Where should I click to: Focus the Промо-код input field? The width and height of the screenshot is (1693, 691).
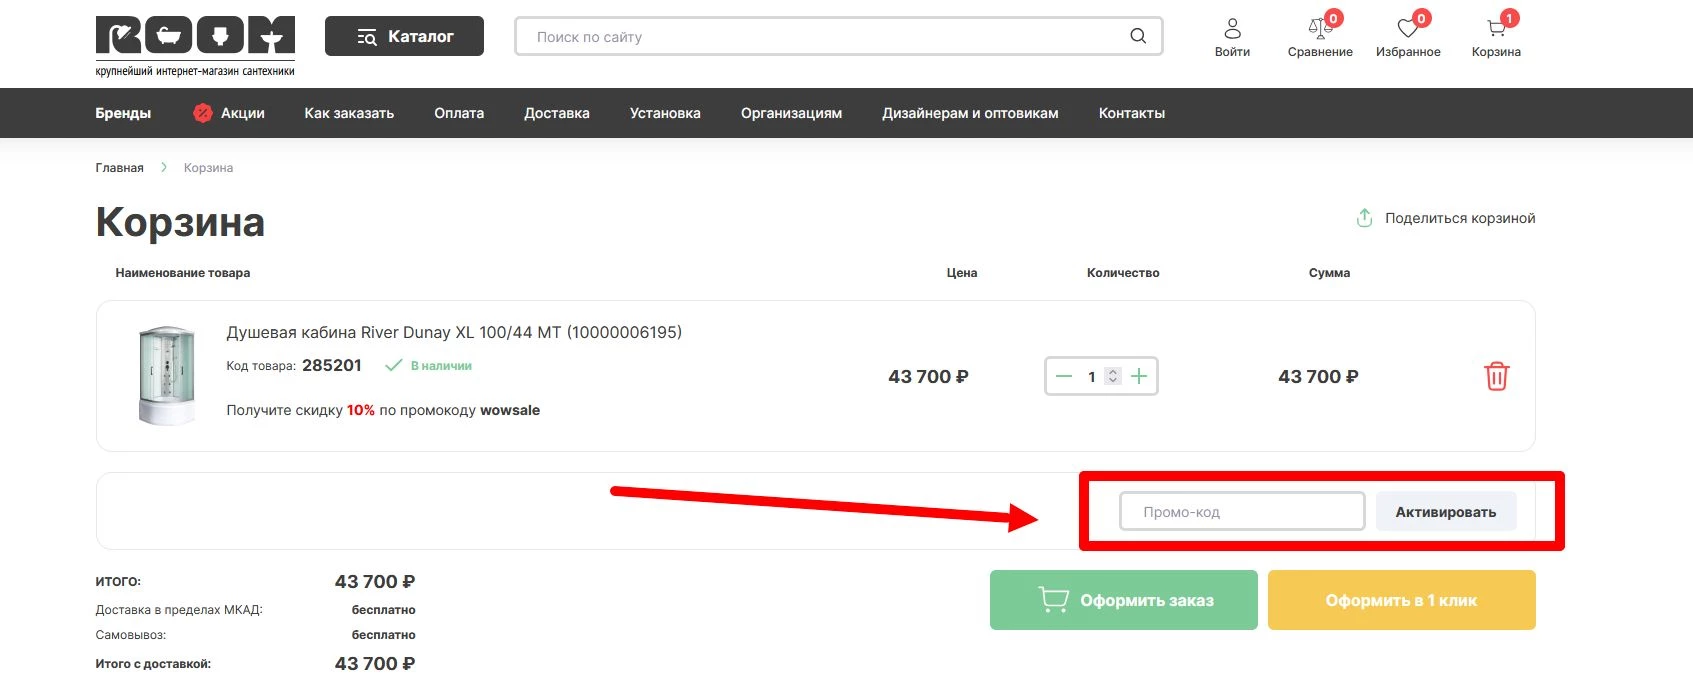tap(1241, 512)
